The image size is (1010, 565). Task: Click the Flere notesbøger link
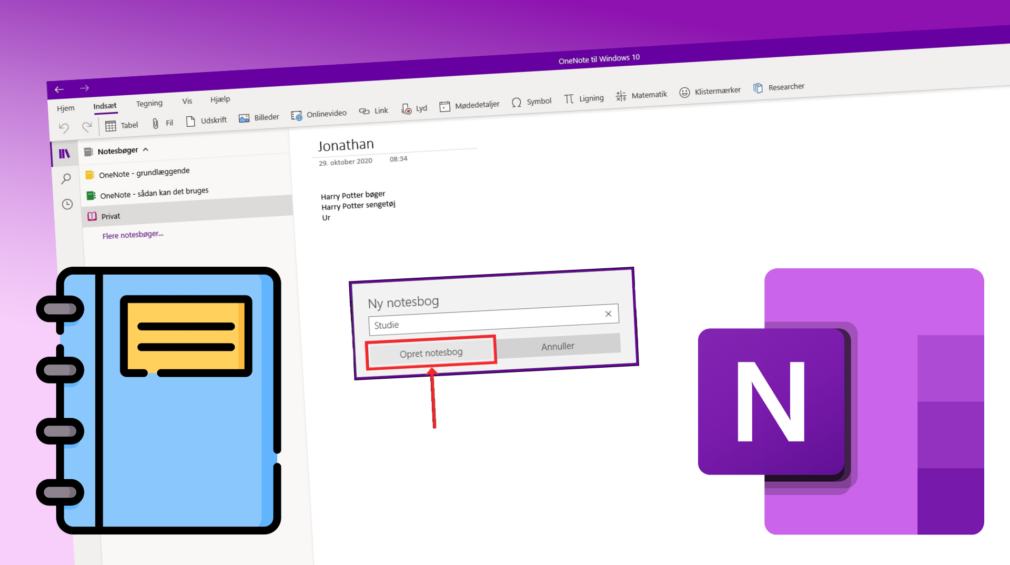click(133, 235)
